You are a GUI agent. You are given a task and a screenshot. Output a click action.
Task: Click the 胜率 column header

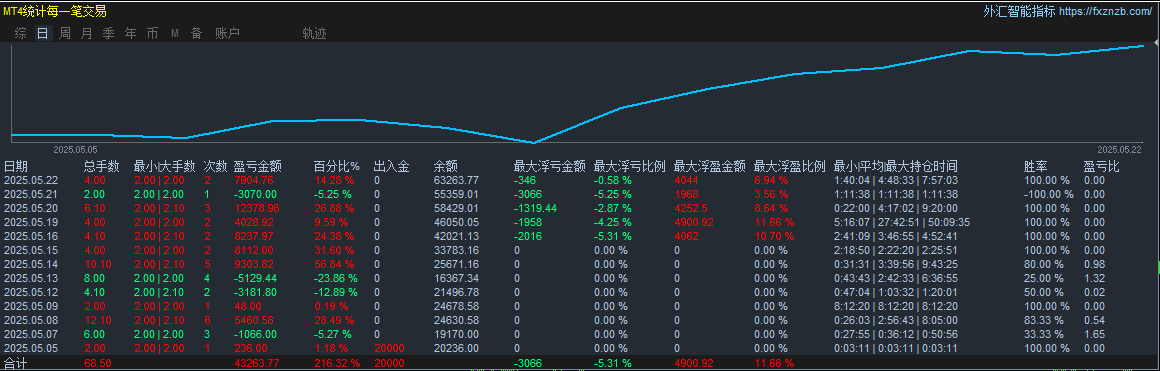click(1036, 167)
